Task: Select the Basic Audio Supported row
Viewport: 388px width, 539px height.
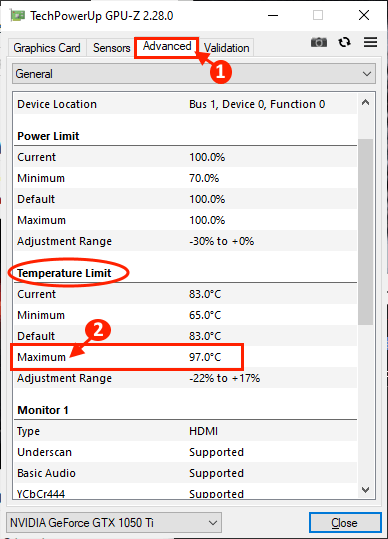Action: [x=185, y=473]
